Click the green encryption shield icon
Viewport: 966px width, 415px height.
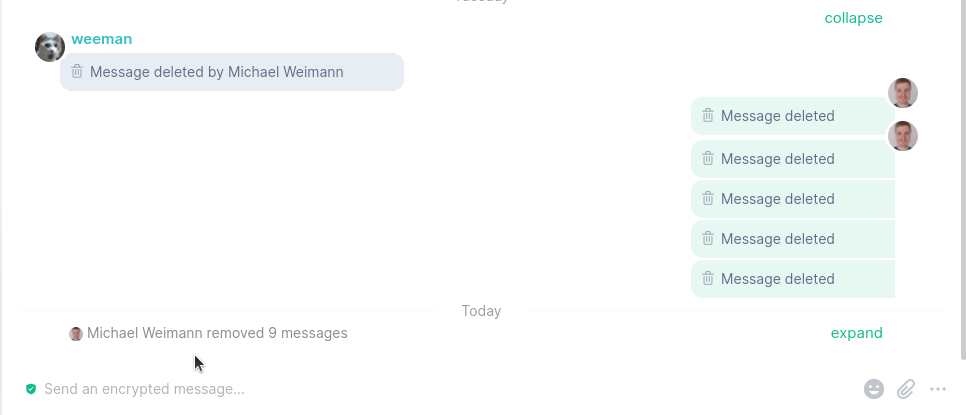[31, 389]
